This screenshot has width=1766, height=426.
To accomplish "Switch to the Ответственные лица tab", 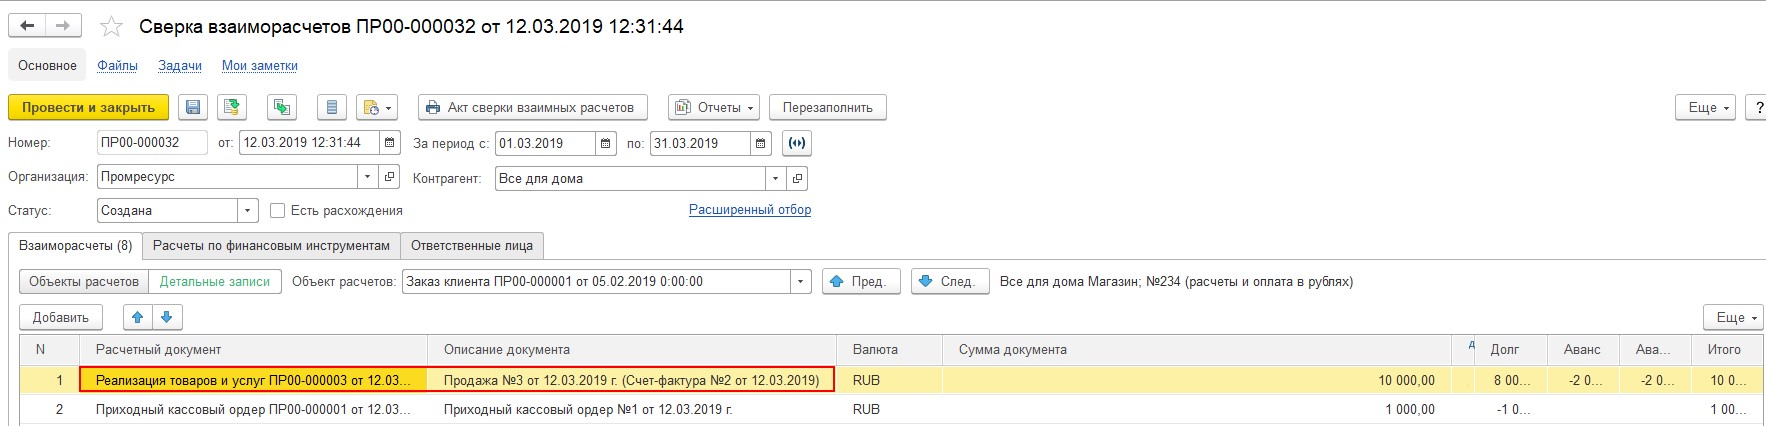I will [472, 245].
